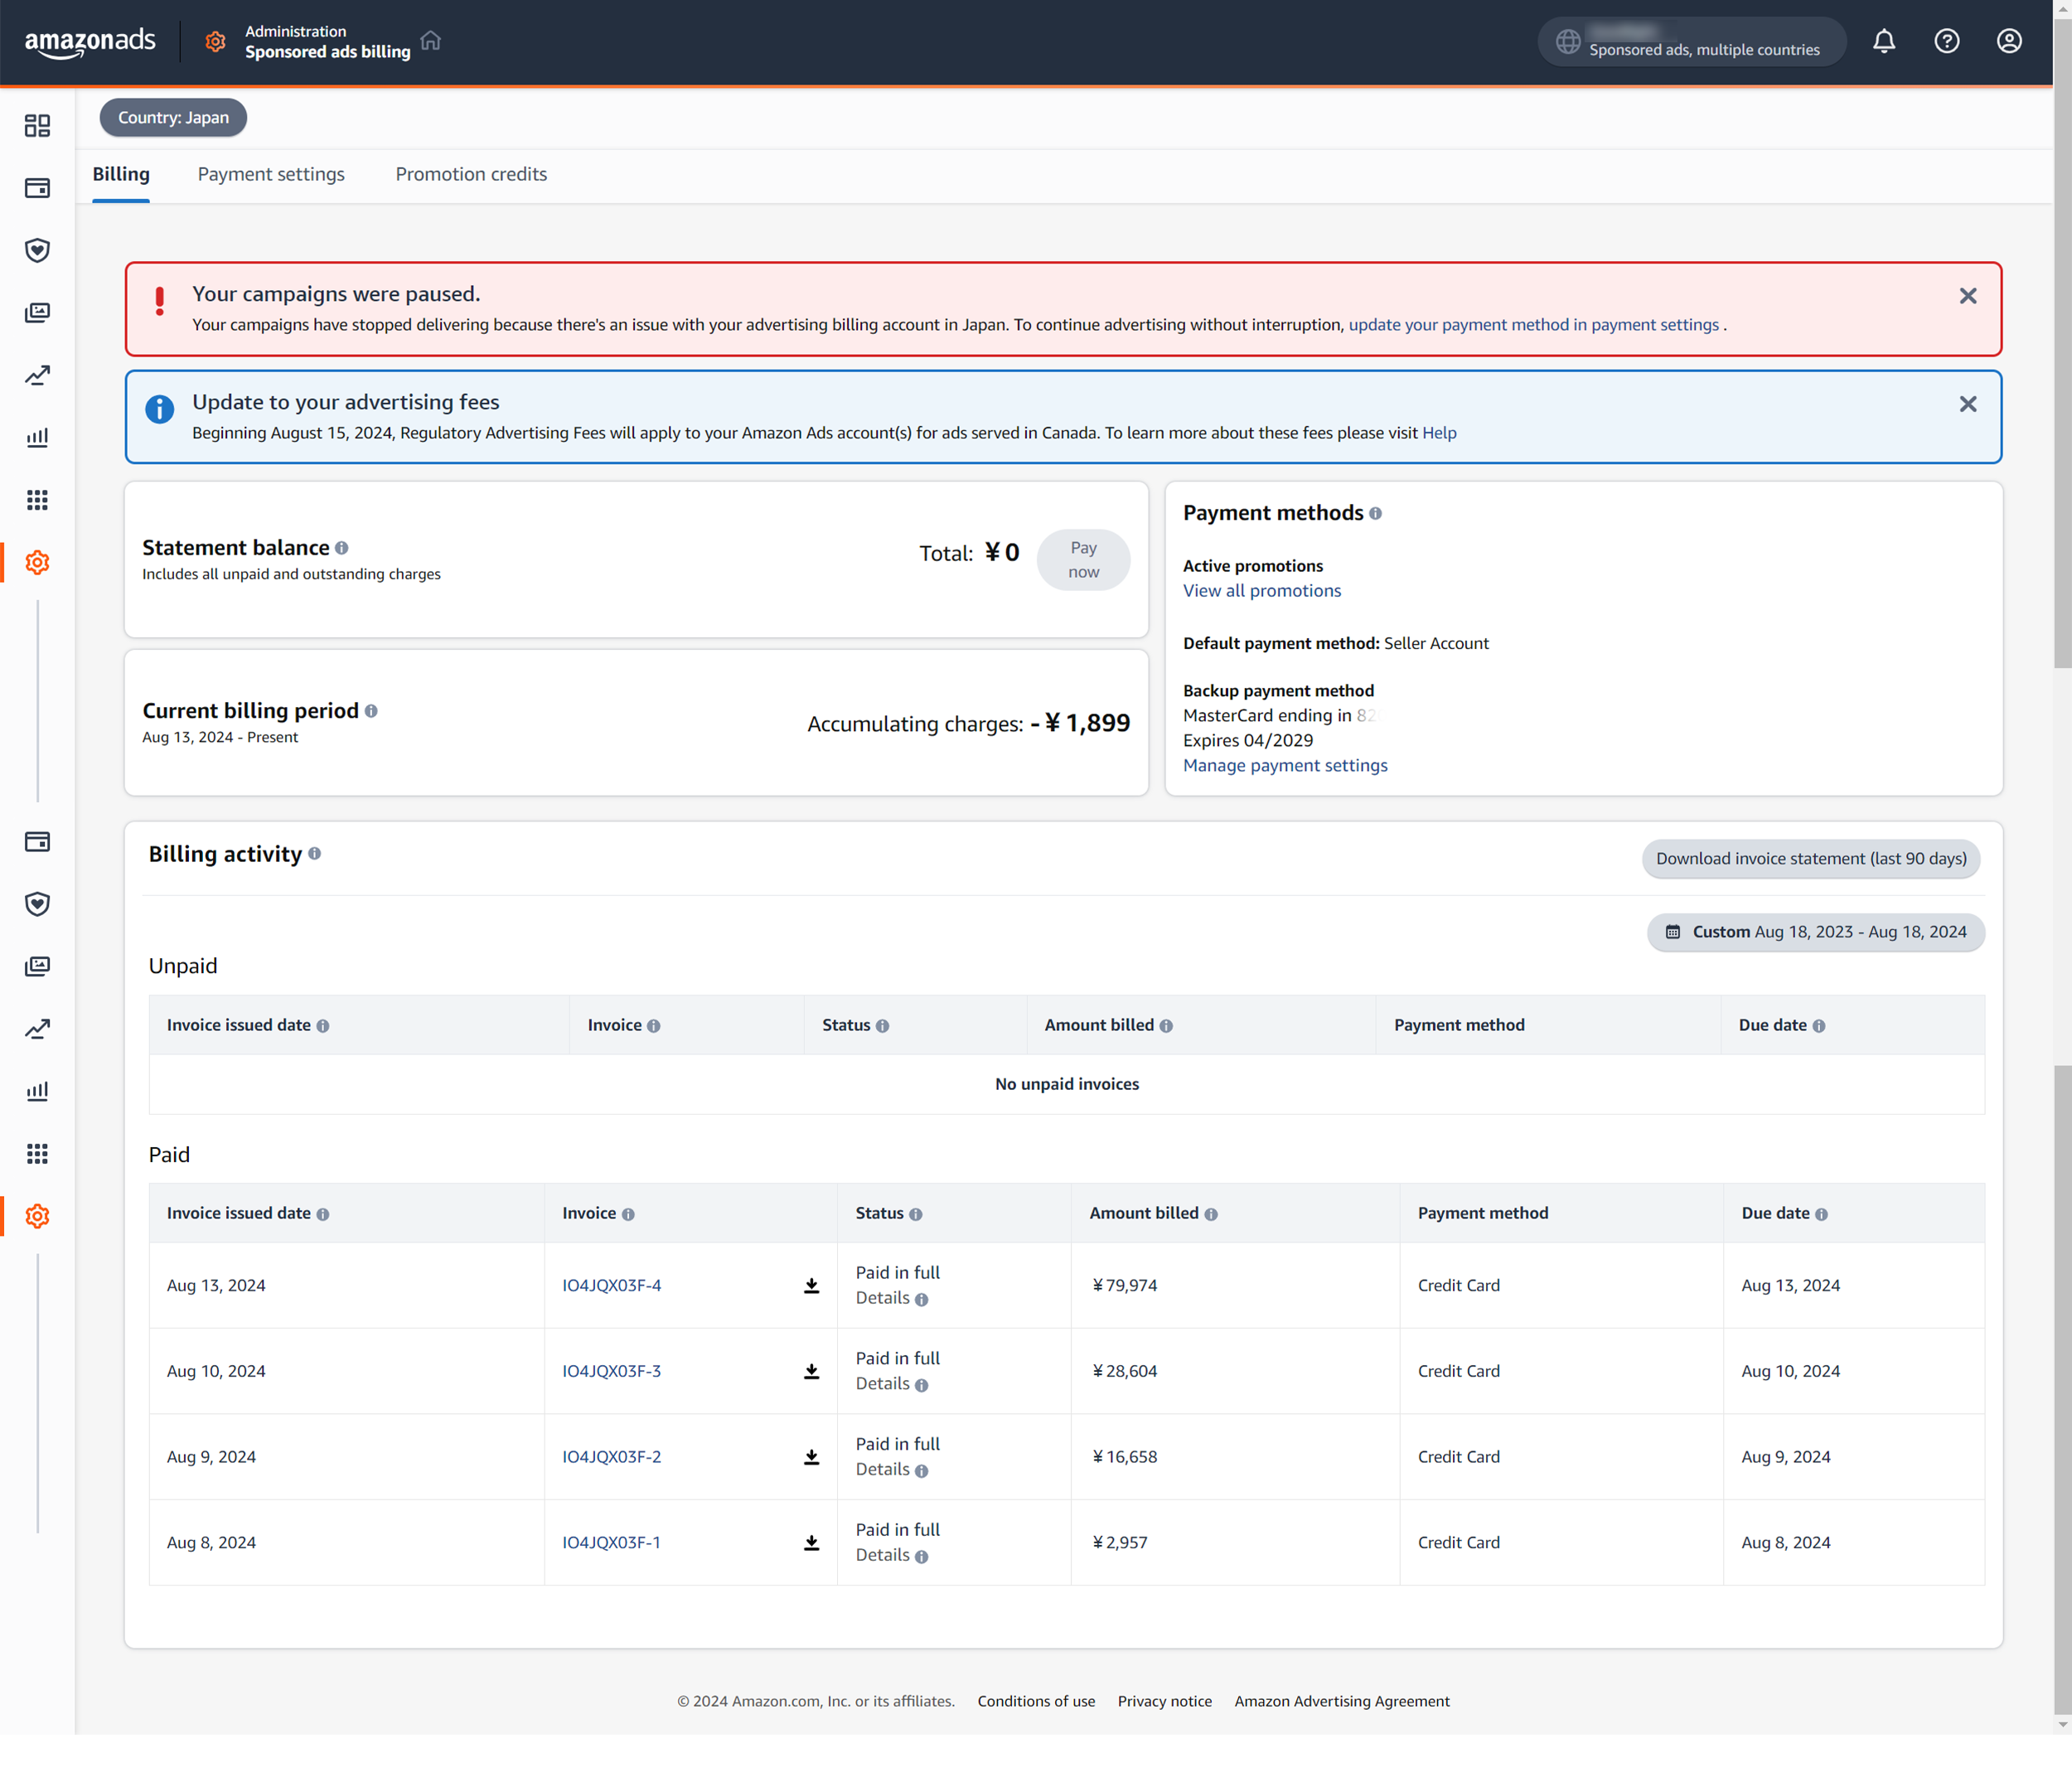Click the Paid Invoice issued date column header

tap(346, 1213)
